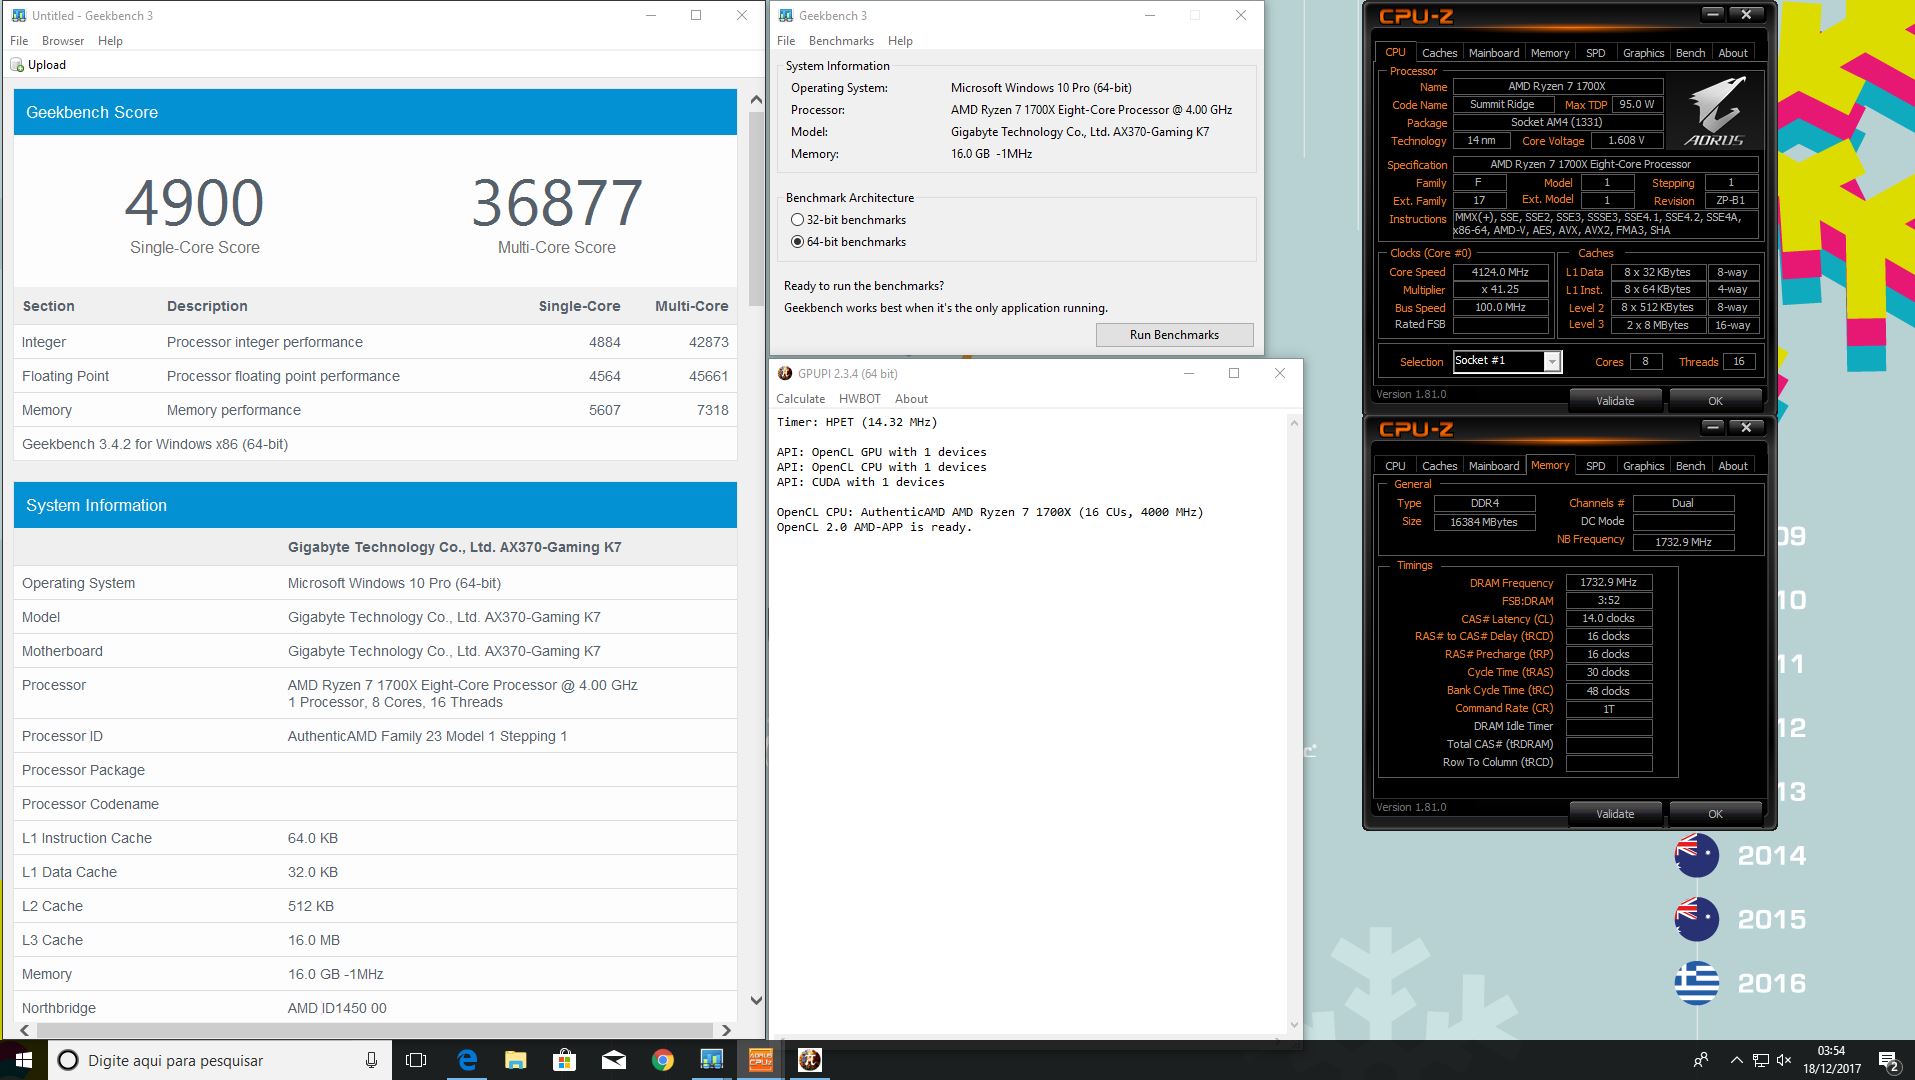The image size is (1915, 1080).
Task: Open the Help menu in Geekbench results window
Action: 110,41
